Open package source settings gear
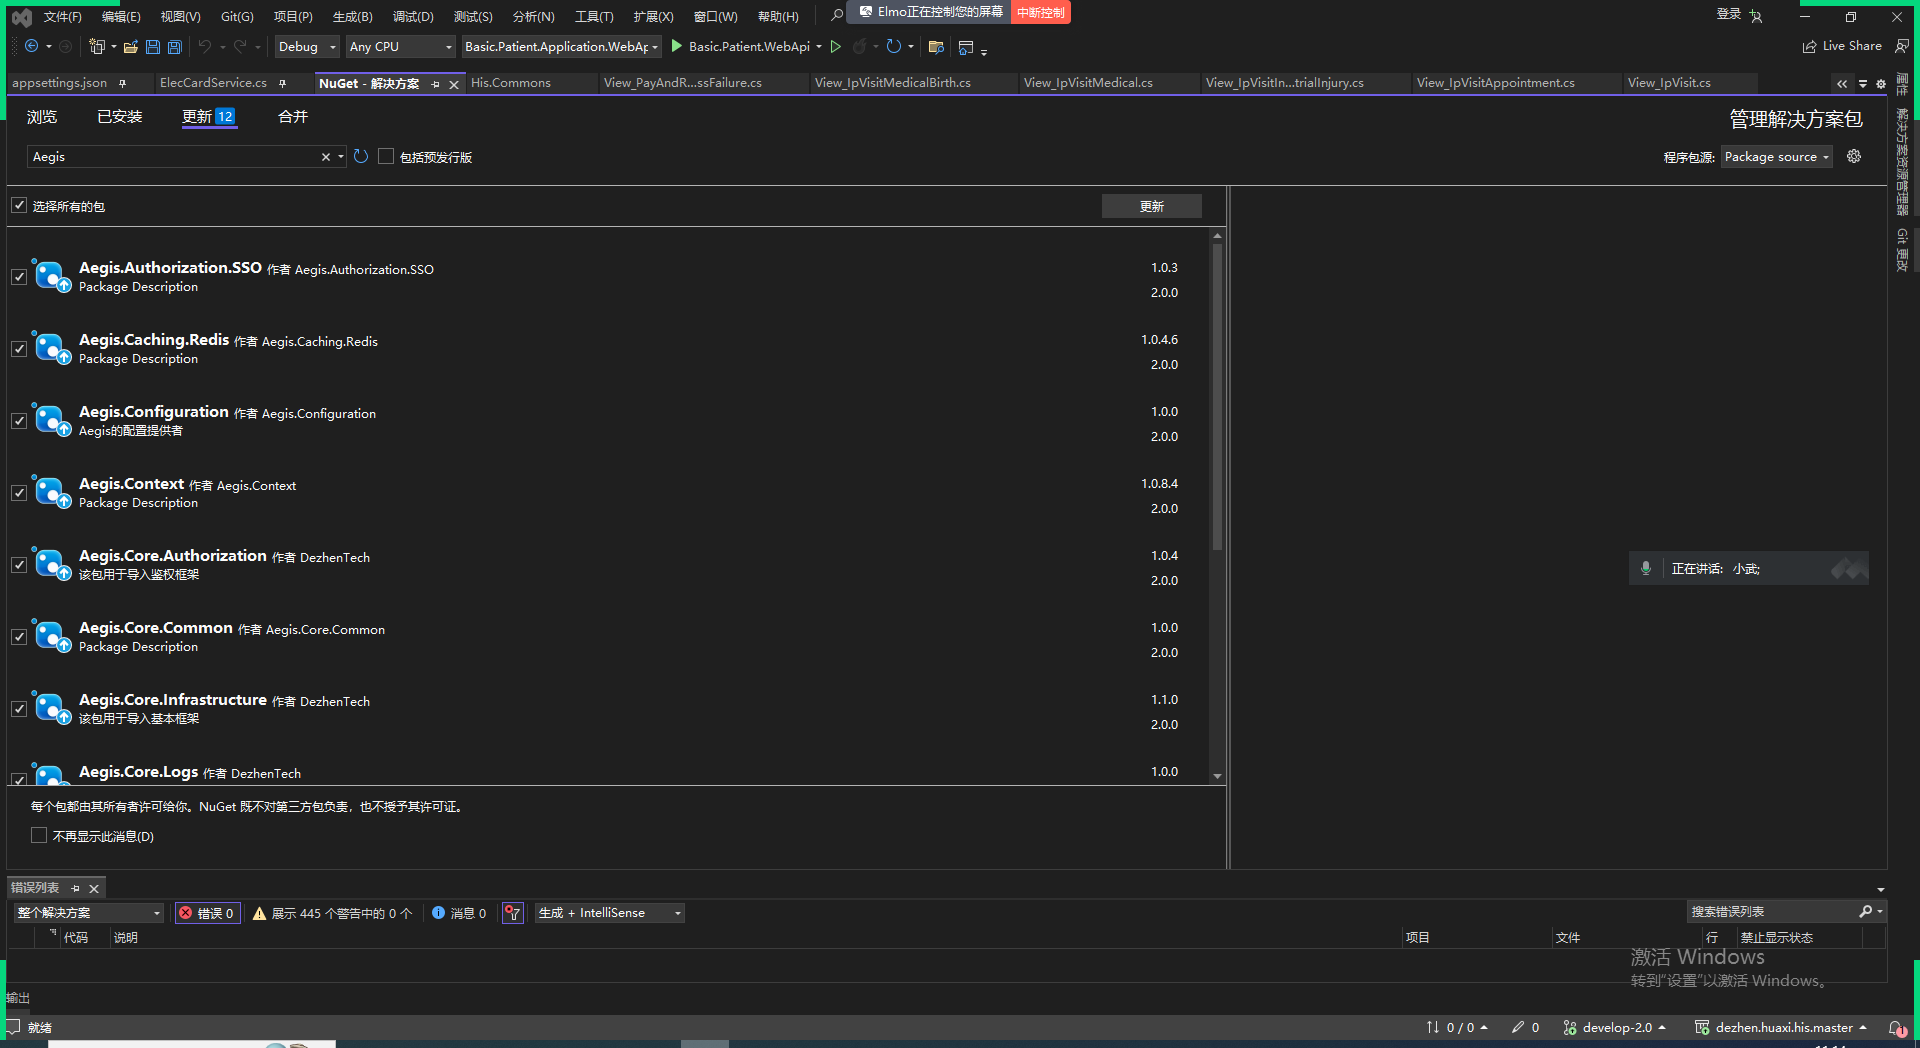The image size is (1920, 1048). pos(1854,156)
